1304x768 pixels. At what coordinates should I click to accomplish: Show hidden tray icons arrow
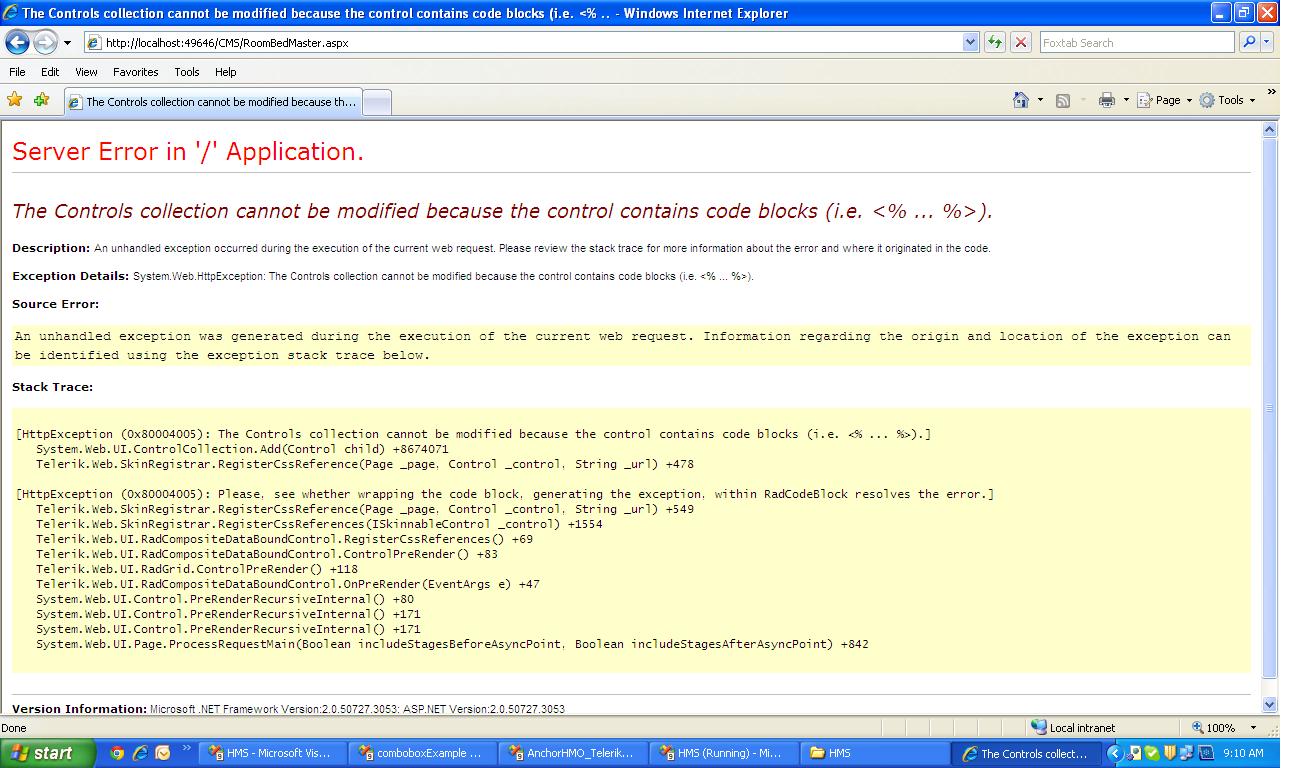1114,754
